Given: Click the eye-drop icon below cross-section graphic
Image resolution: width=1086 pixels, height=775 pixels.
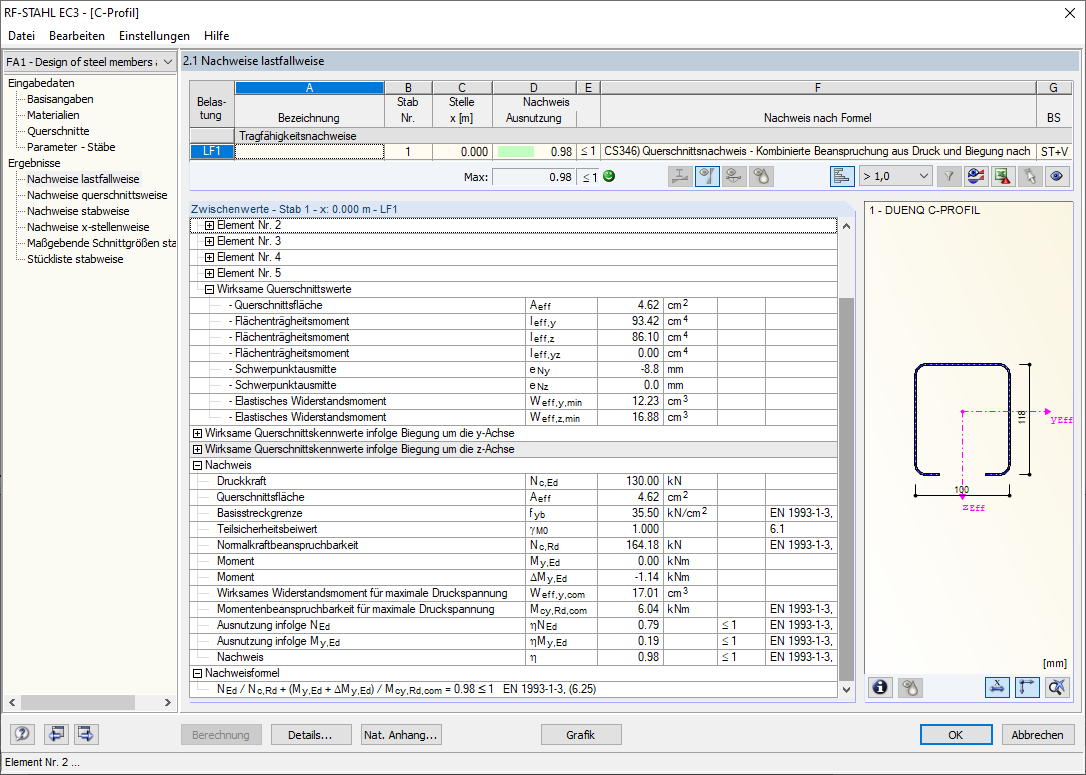Looking at the screenshot, I should 910,687.
